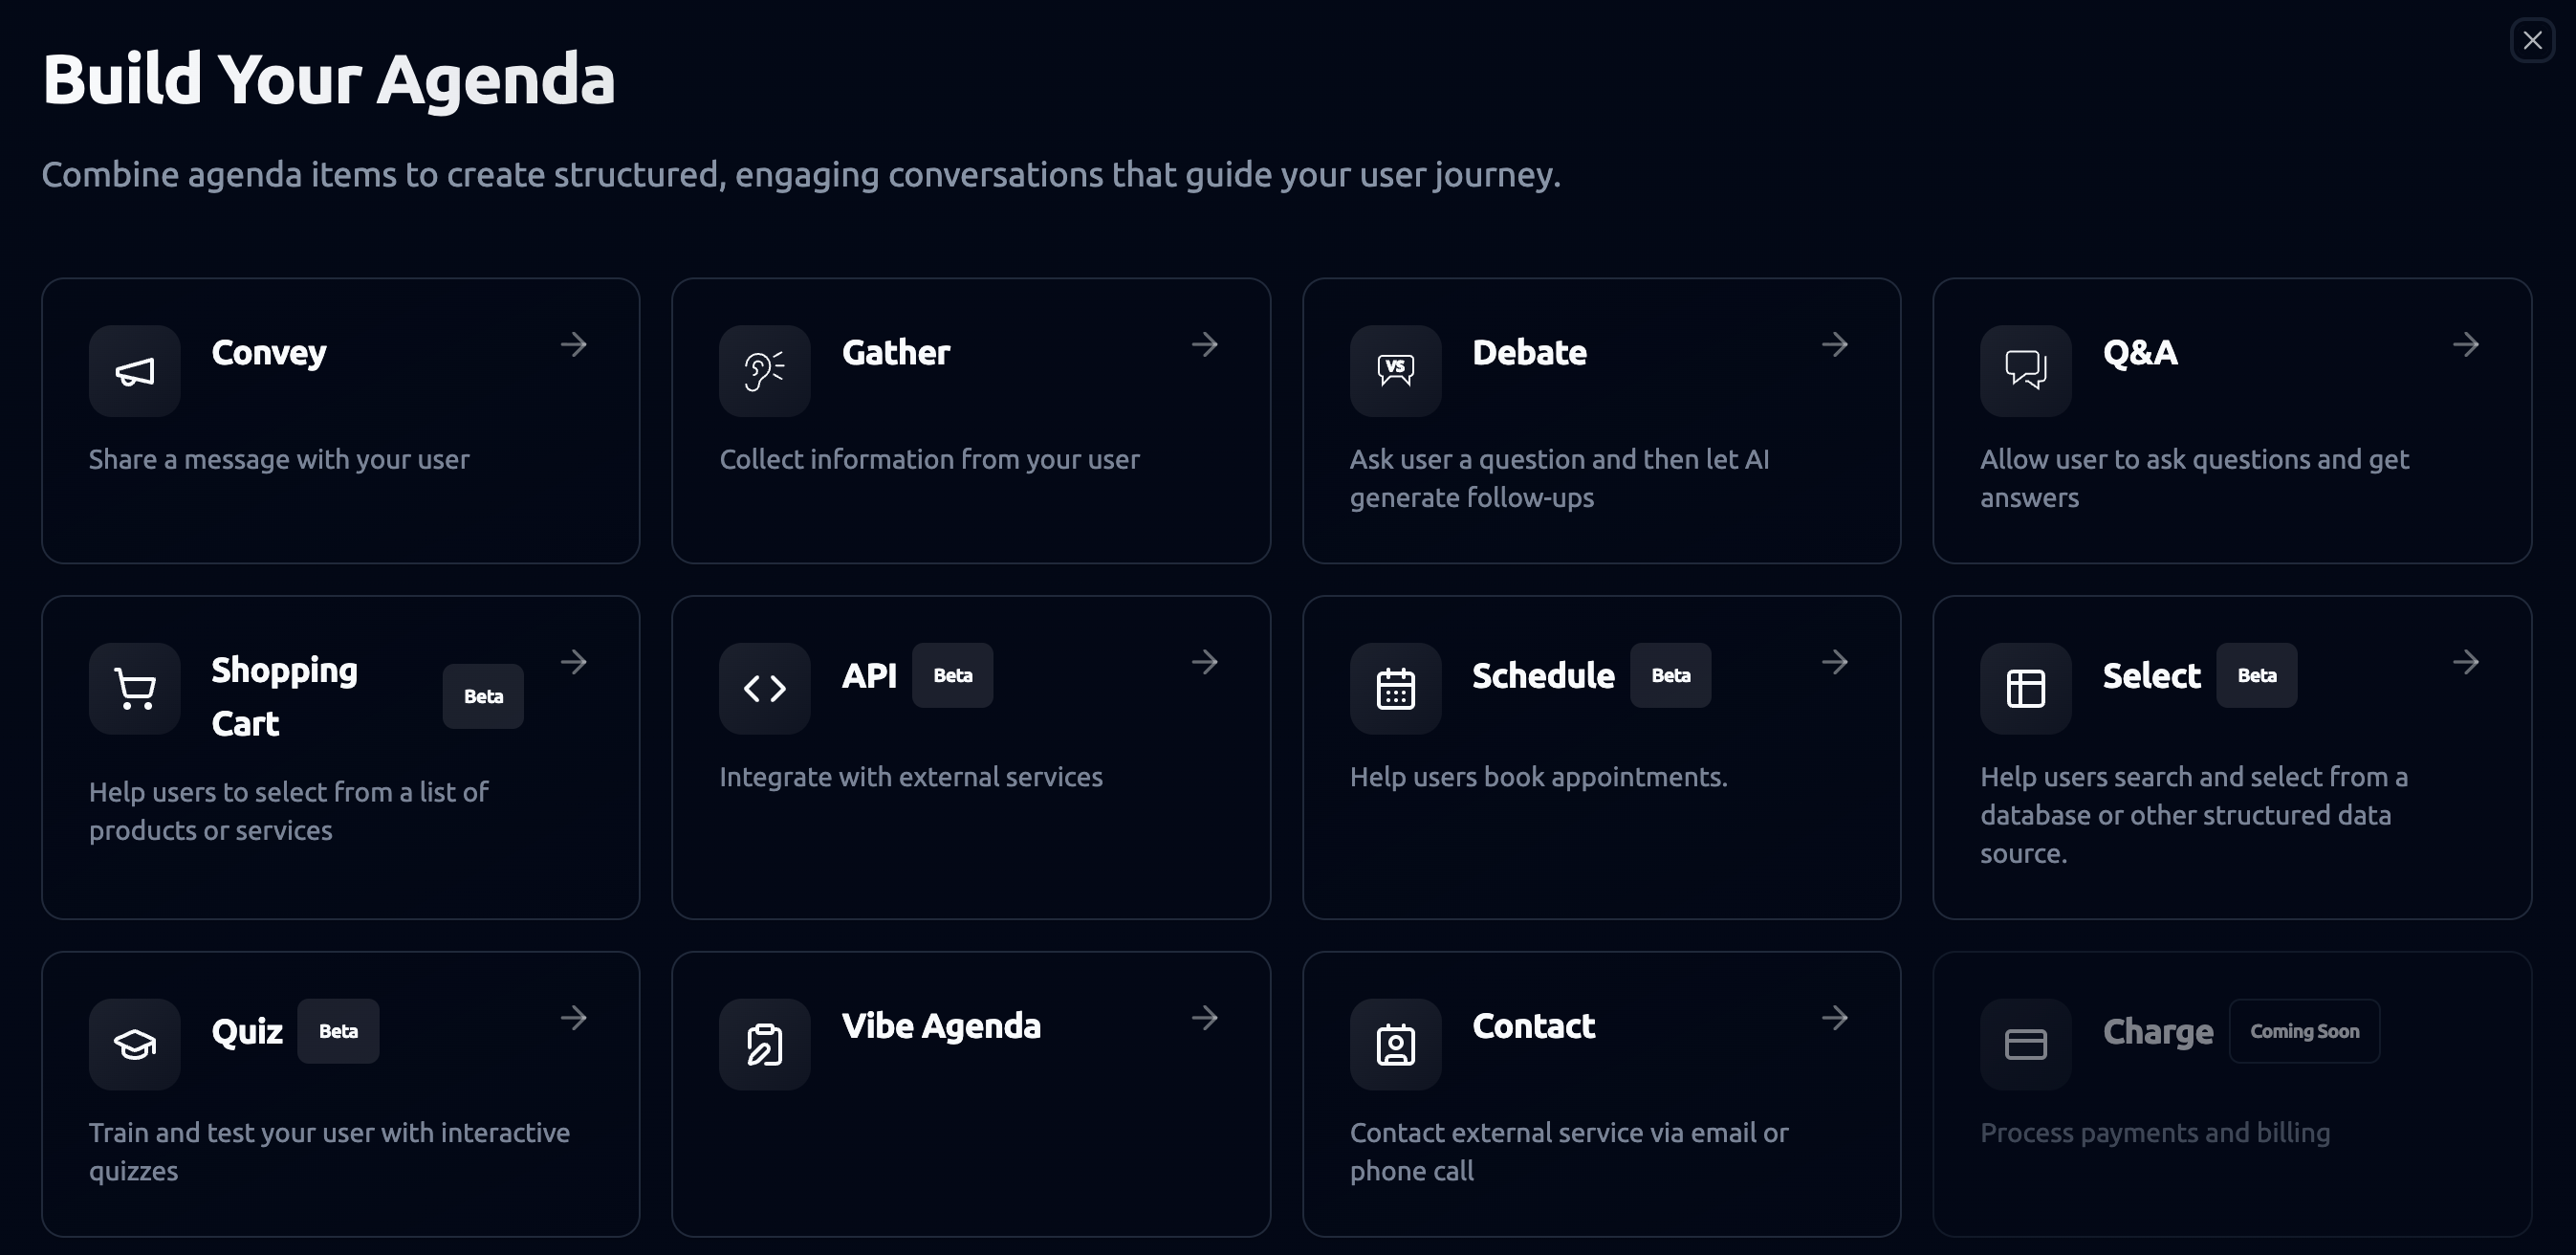Viewport: 2576px width, 1255px height.
Task: Open the Gather card arrow
Action: [1205, 345]
